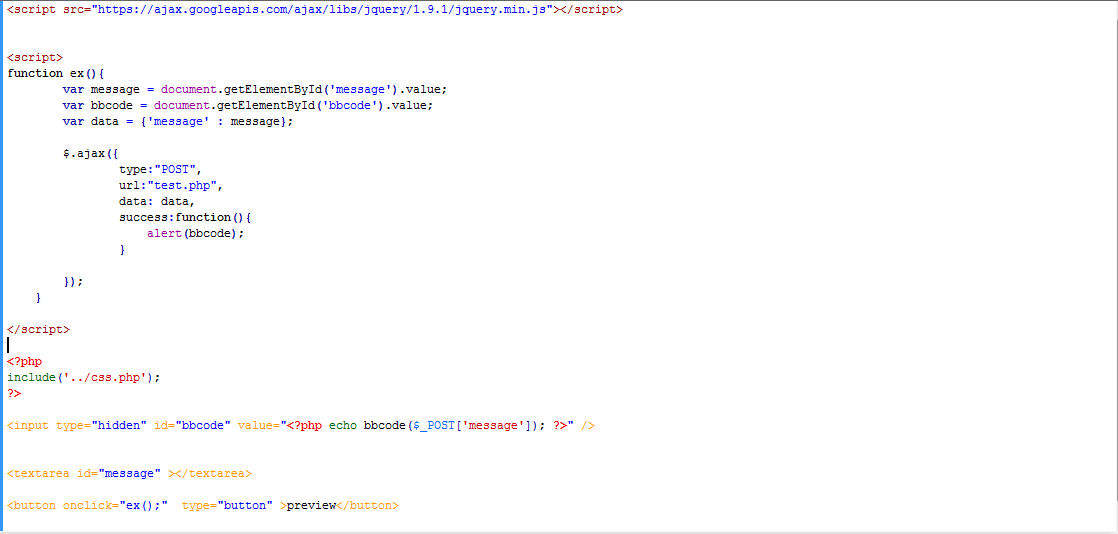Click the button onclick="ex();" line
Viewport: 1118px width, 534px height.
203,505
